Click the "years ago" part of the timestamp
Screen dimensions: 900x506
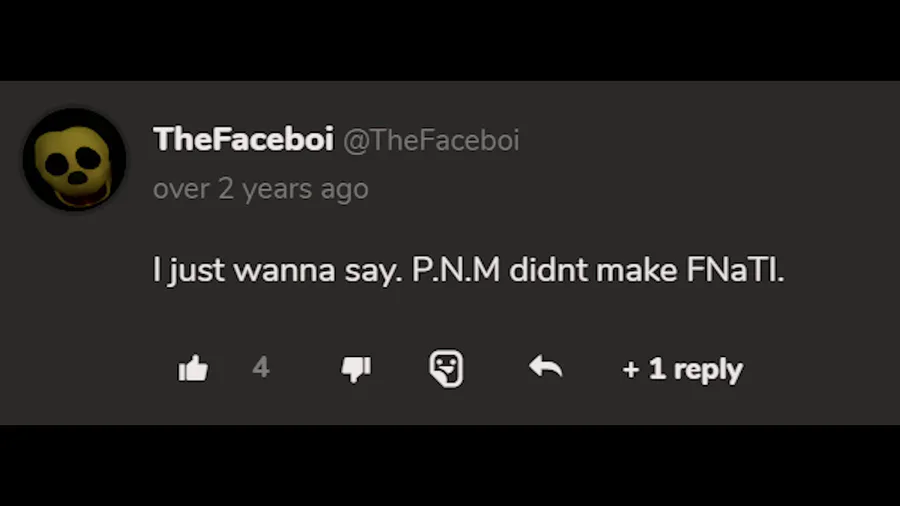[305, 189]
